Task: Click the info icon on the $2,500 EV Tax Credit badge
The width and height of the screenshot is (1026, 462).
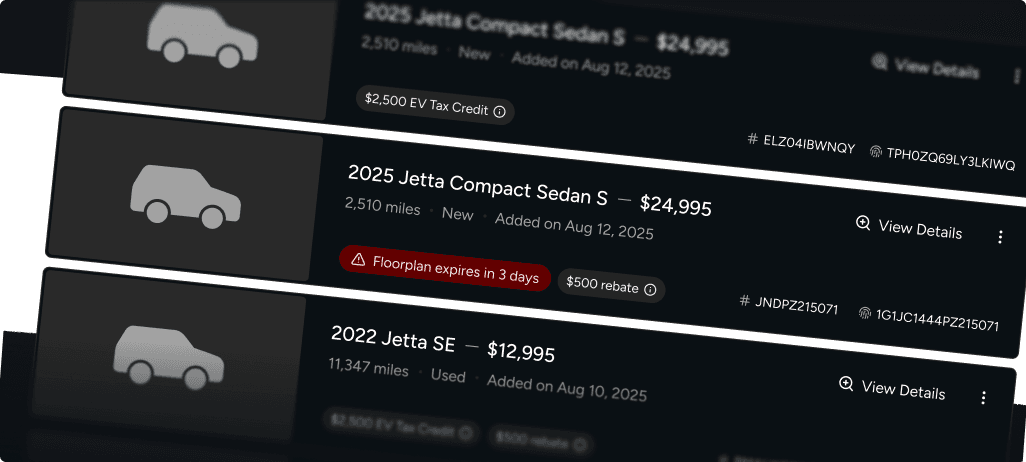Action: pos(499,111)
